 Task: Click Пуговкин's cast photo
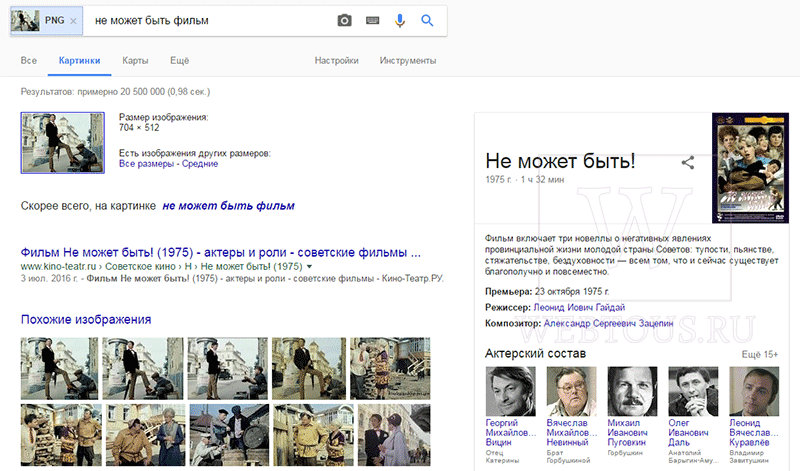(632, 391)
